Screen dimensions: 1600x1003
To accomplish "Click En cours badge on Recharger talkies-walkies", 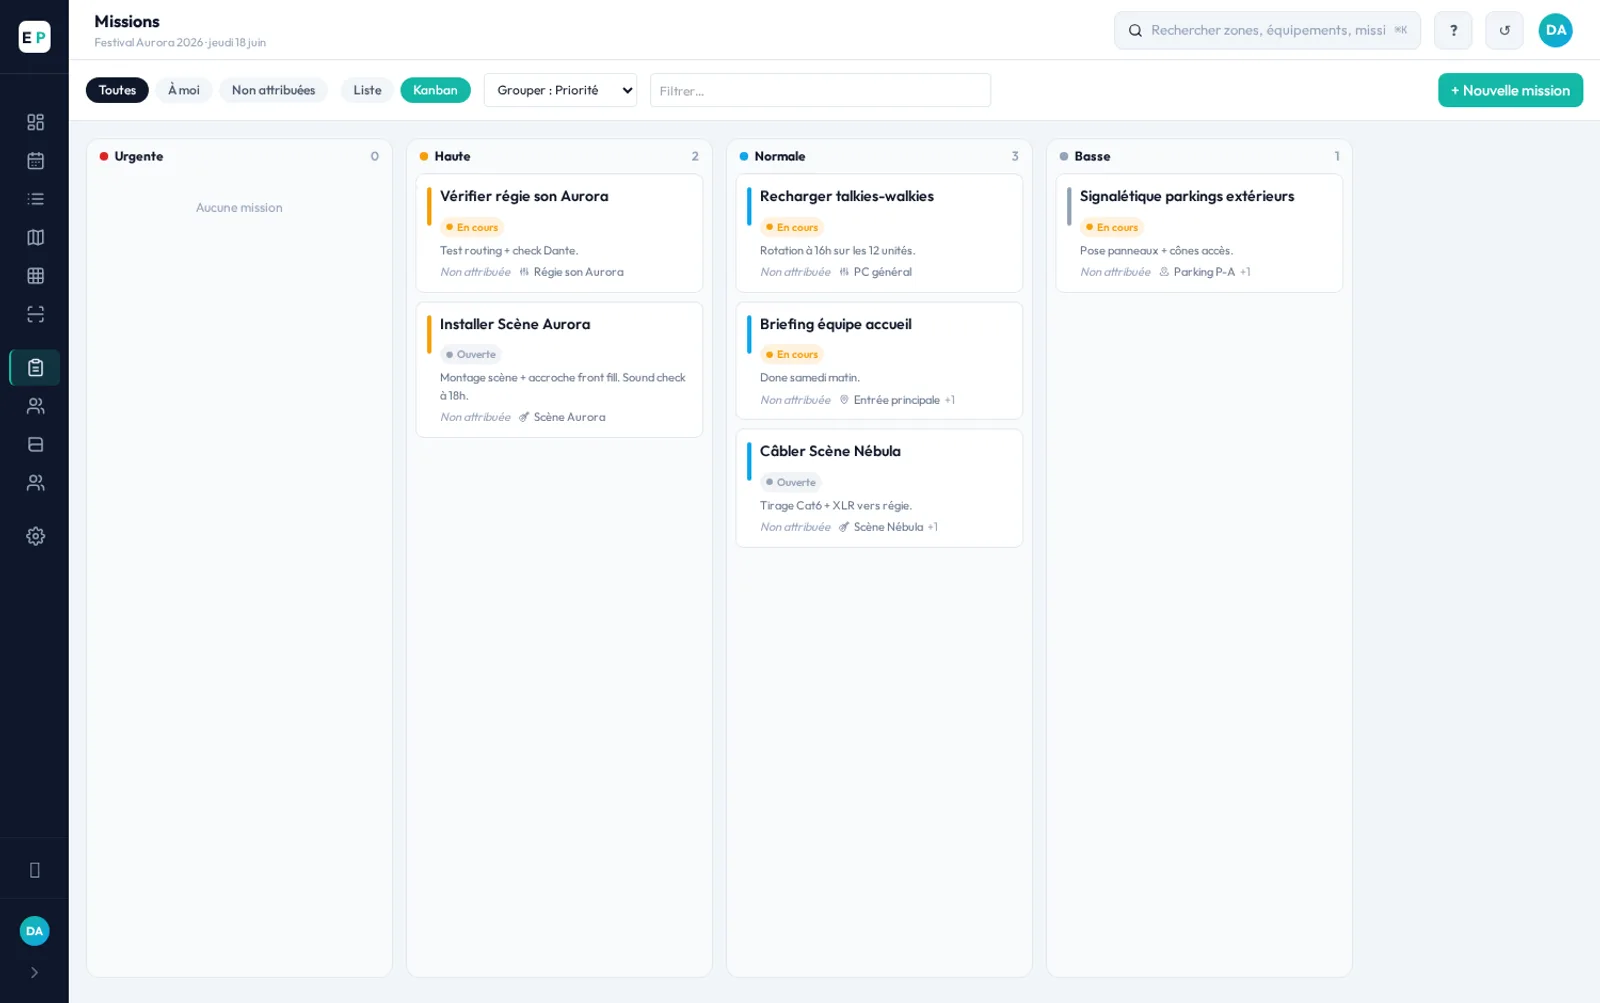I will coord(792,227).
